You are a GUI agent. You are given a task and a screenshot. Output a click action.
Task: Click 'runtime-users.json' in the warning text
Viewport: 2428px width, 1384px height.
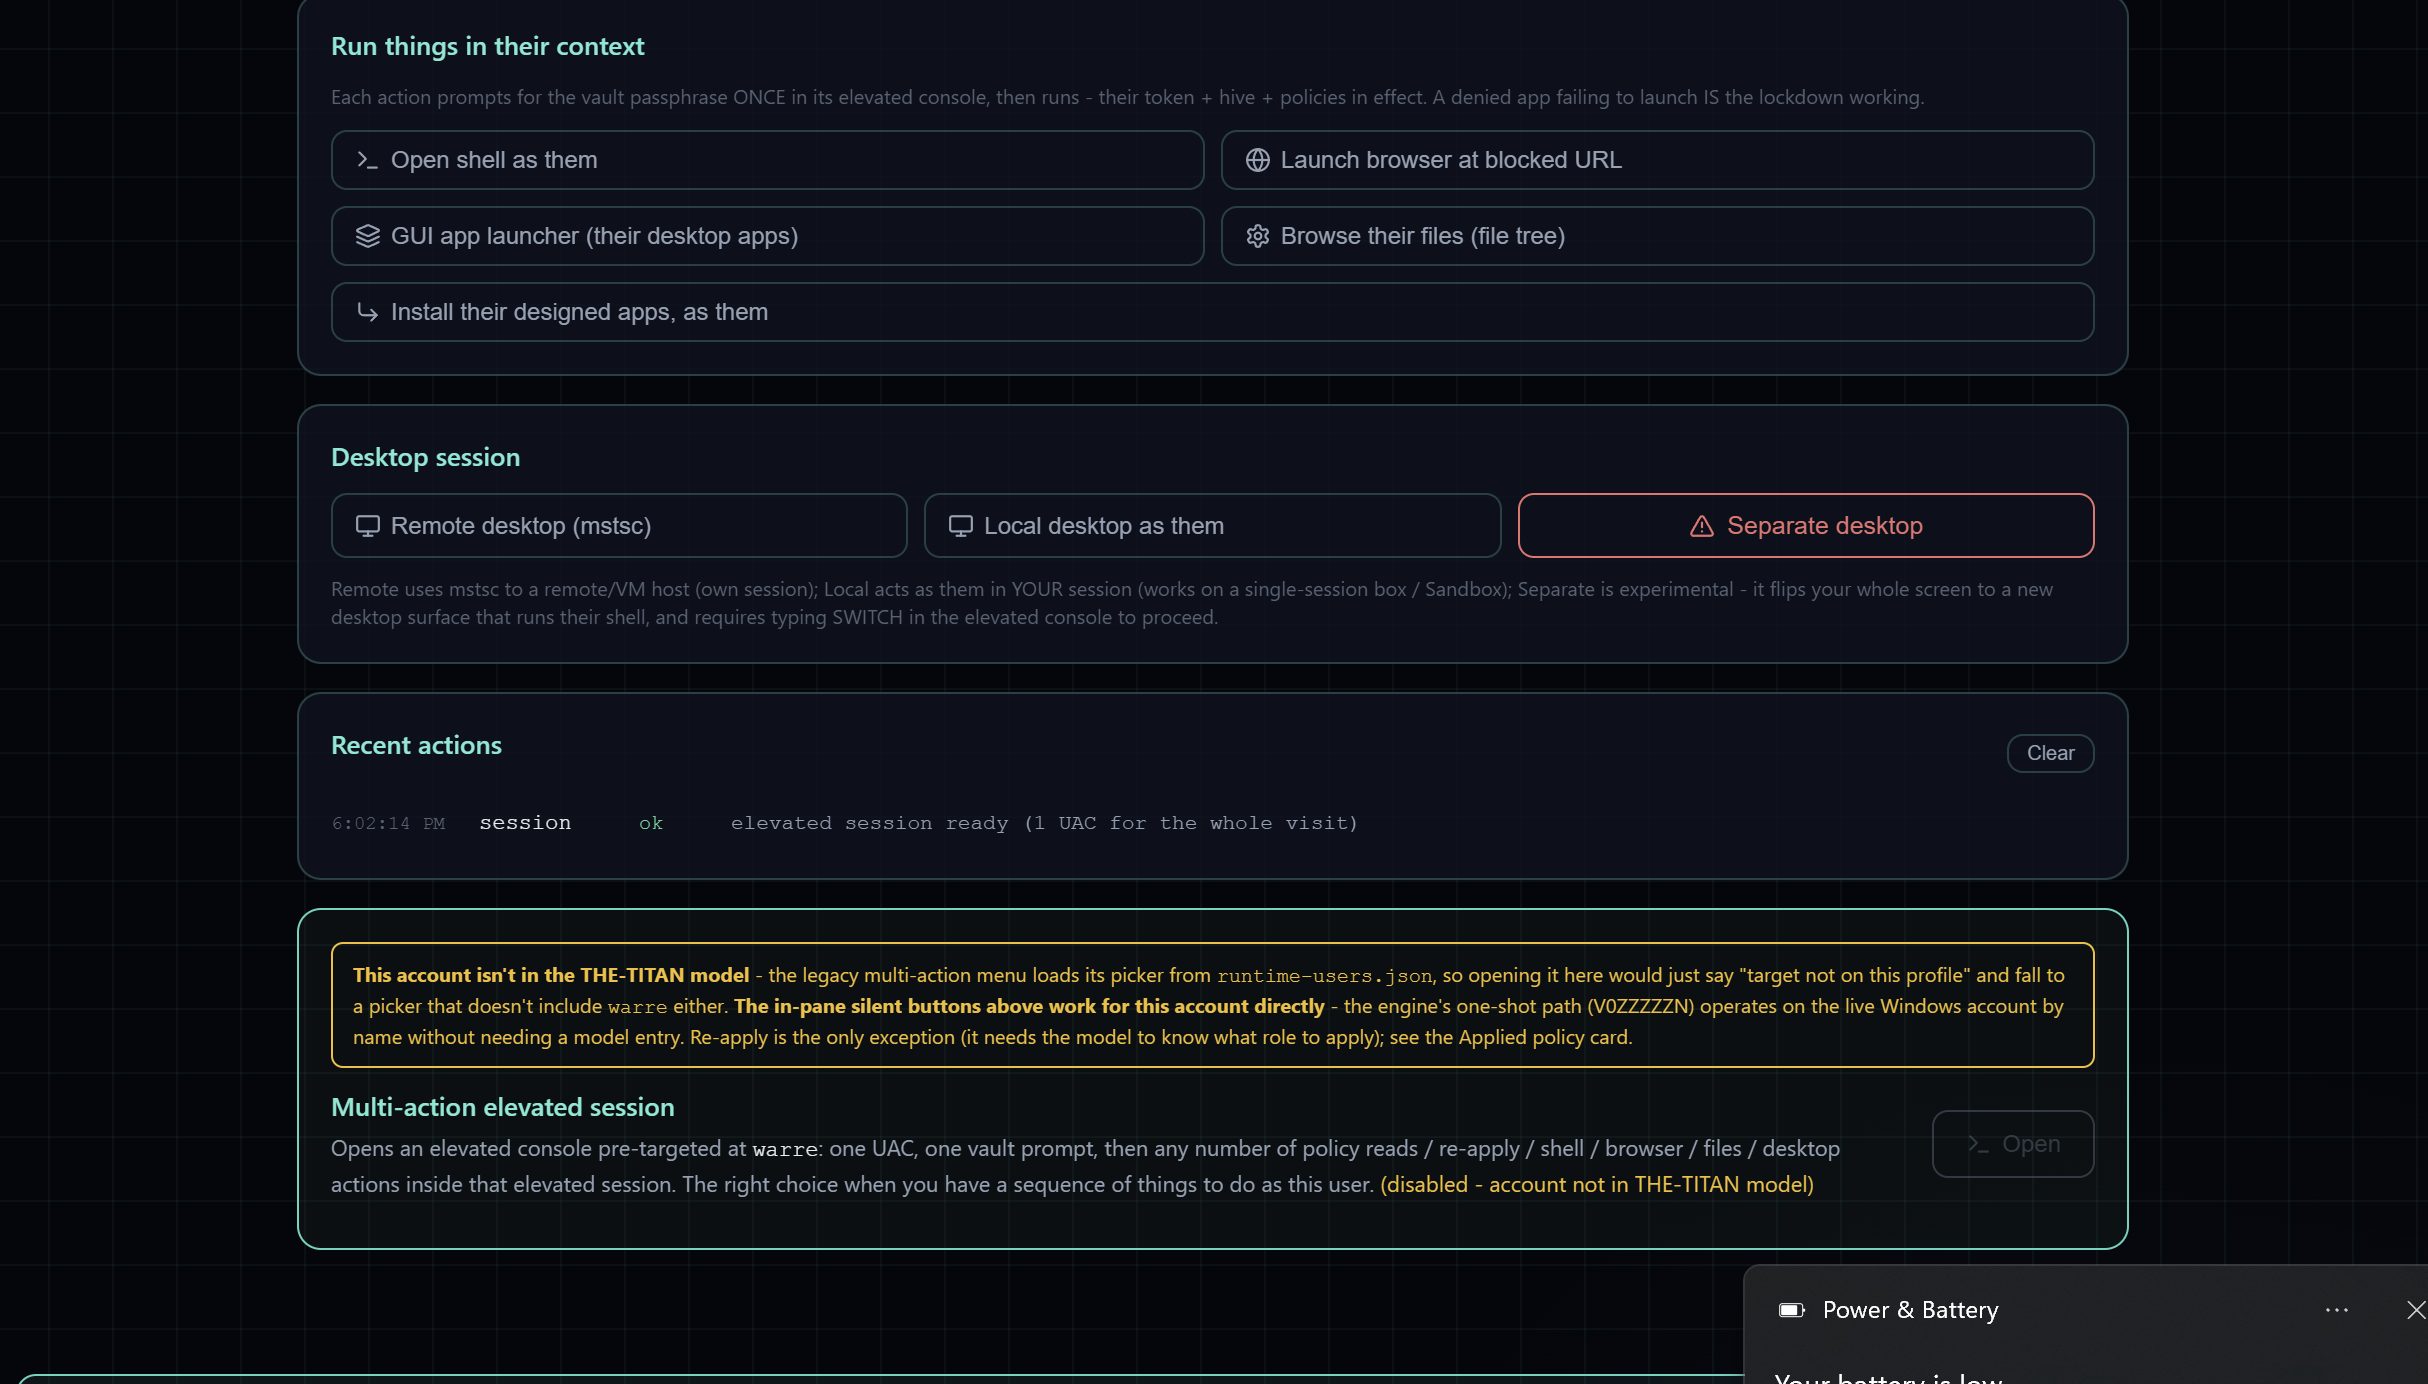(x=1324, y=976)
